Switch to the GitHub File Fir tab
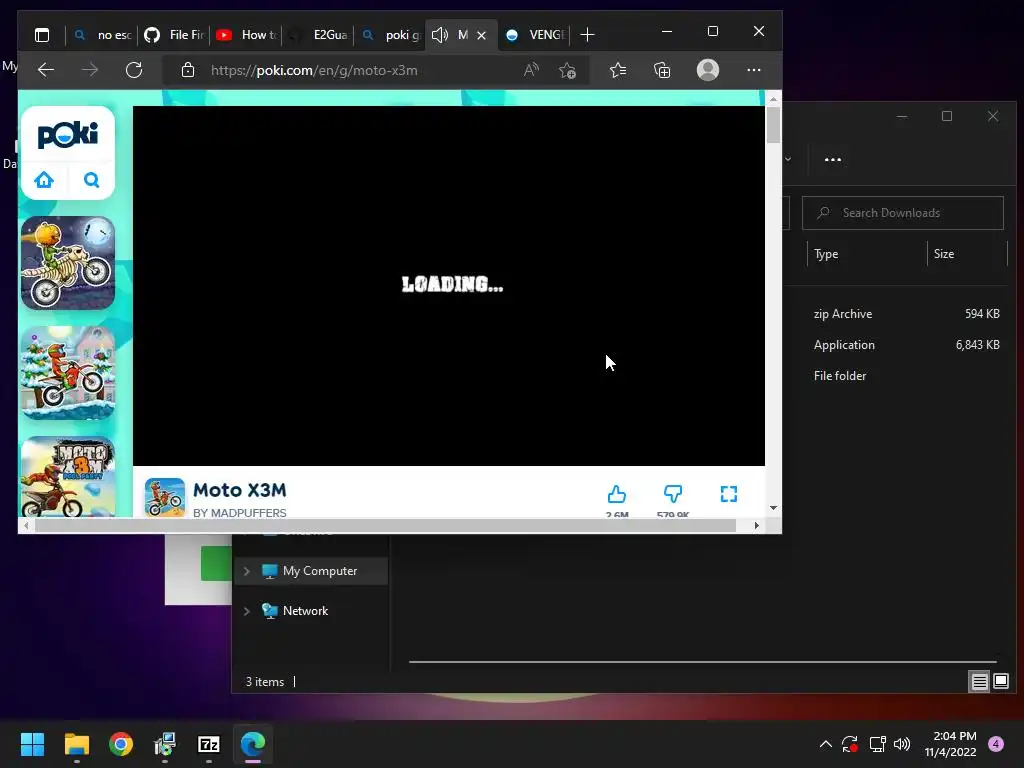 174,35
